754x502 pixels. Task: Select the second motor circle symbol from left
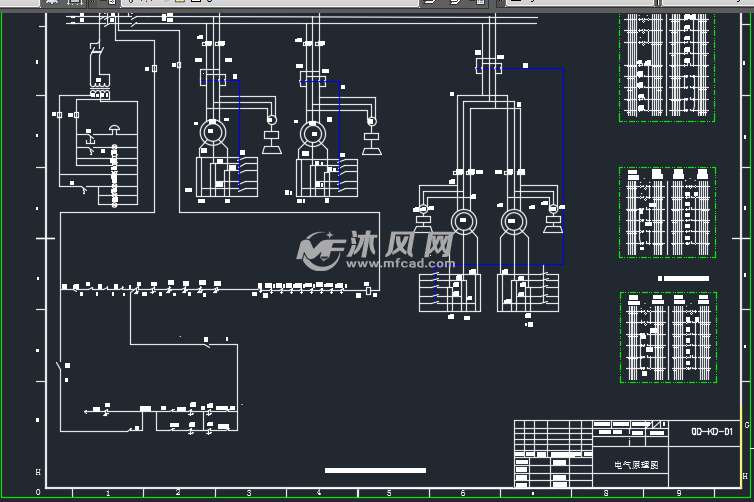(313, 134)
